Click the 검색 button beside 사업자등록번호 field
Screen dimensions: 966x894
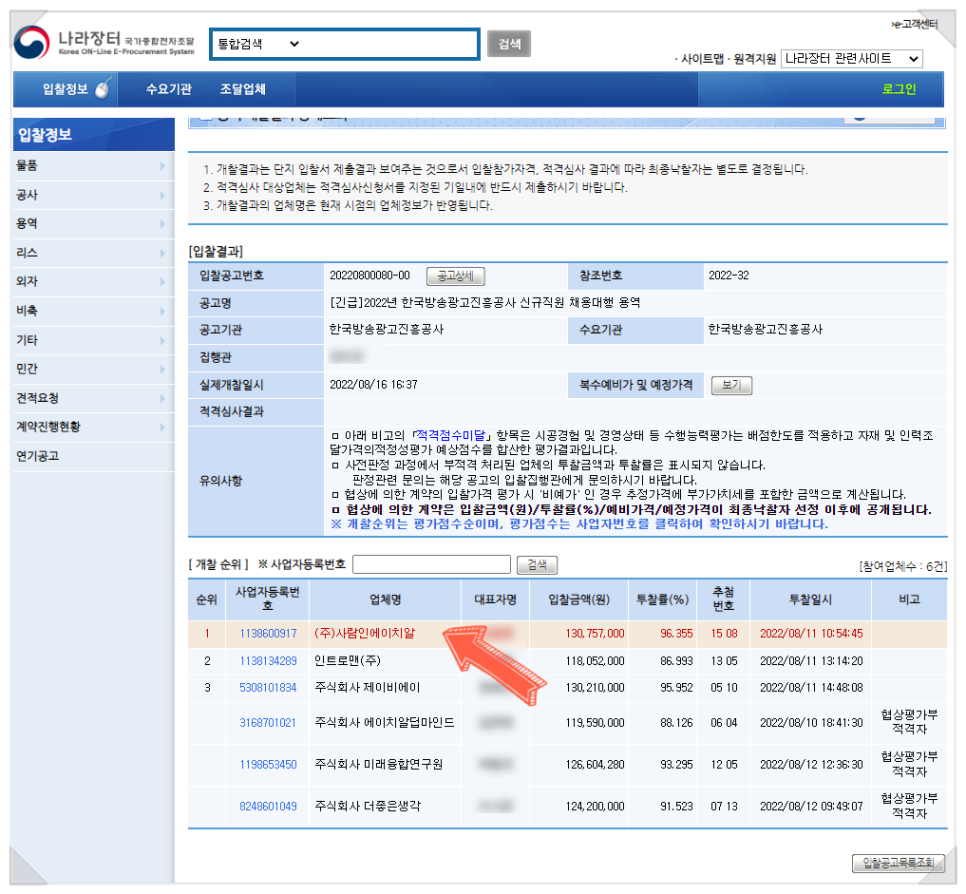tap(537, 564)
